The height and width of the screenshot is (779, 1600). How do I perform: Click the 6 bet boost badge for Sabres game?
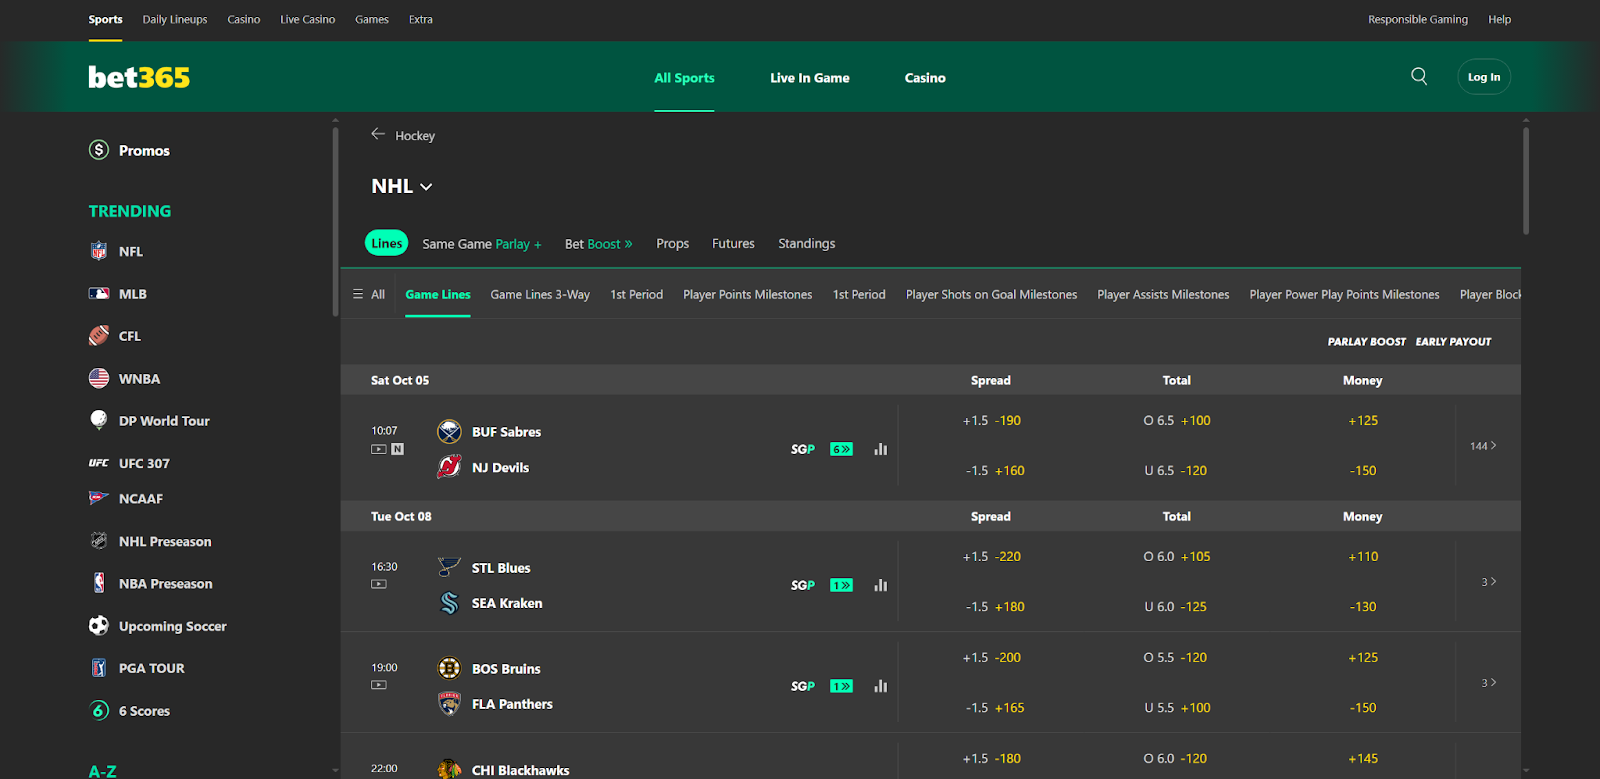pos(841,449)
